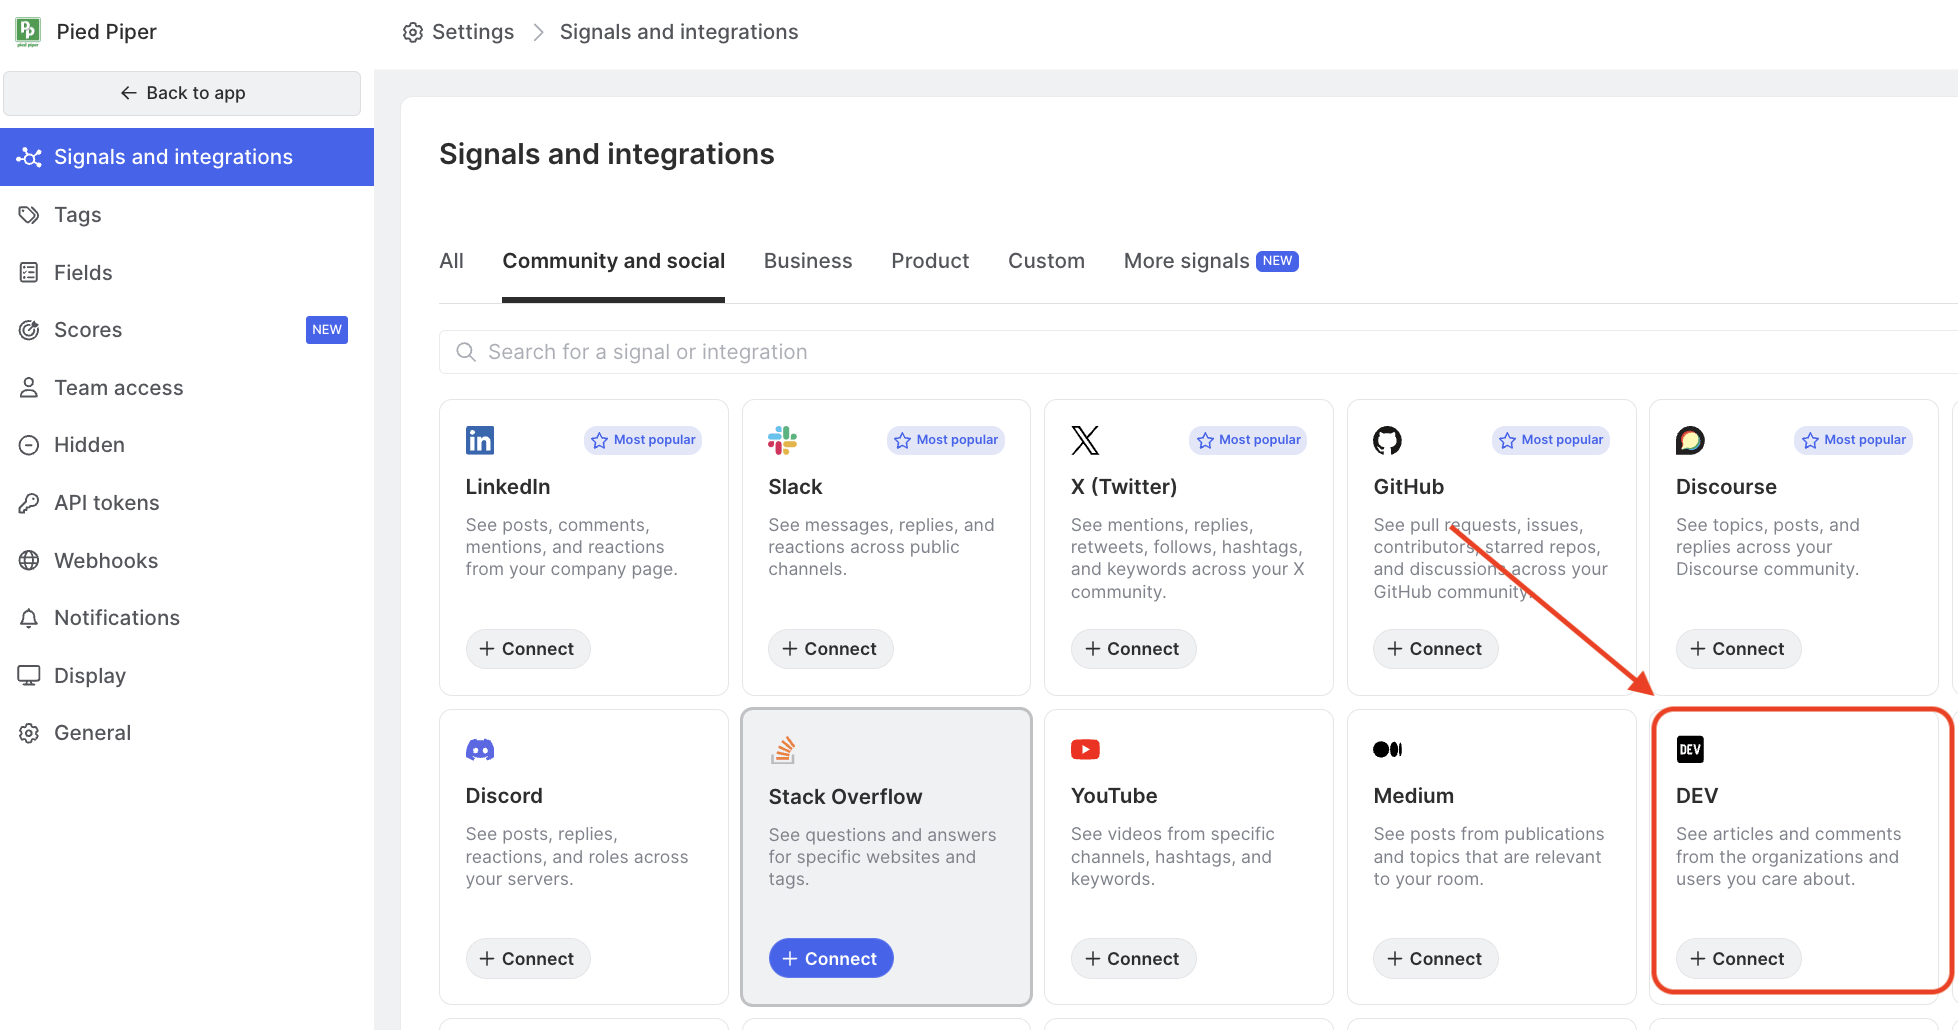Image resolution: width=1958 pixels, height=1030 pixels.
Task: Click the Discourse logo icon
Action: pos(1690,440)
